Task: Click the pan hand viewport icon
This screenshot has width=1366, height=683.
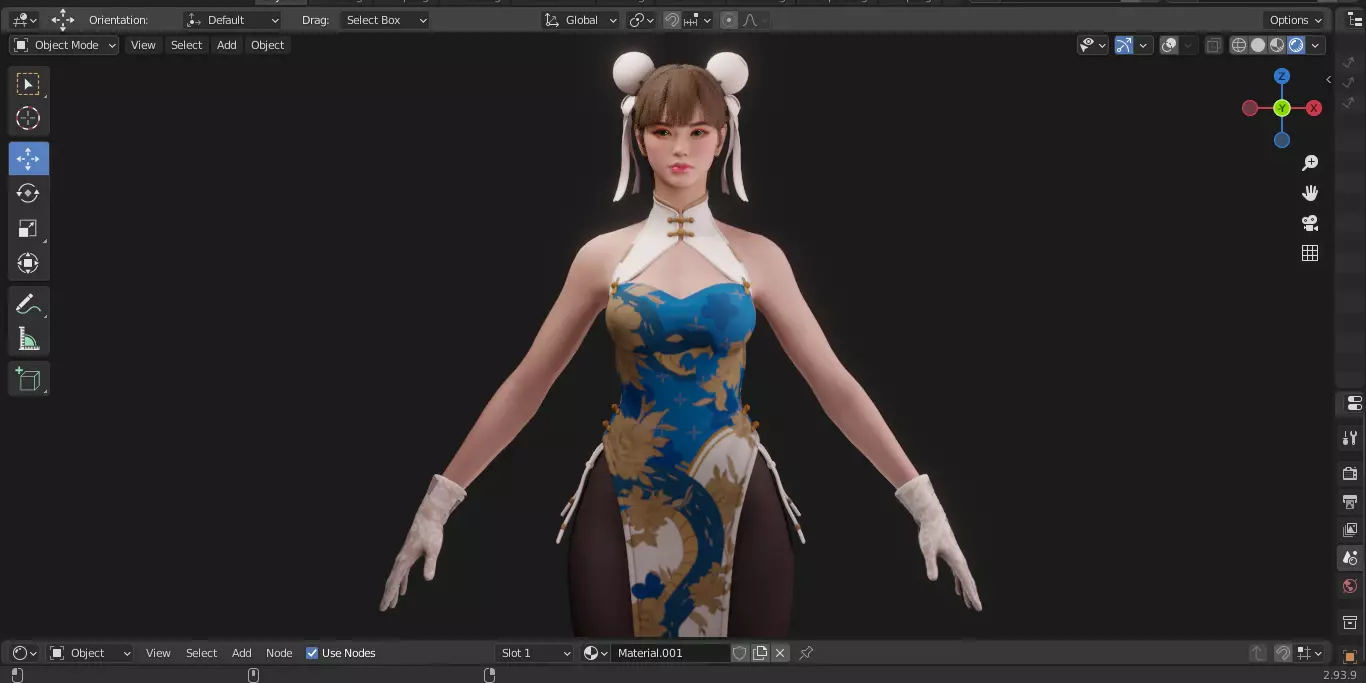Action: [x=1310, y=193]
